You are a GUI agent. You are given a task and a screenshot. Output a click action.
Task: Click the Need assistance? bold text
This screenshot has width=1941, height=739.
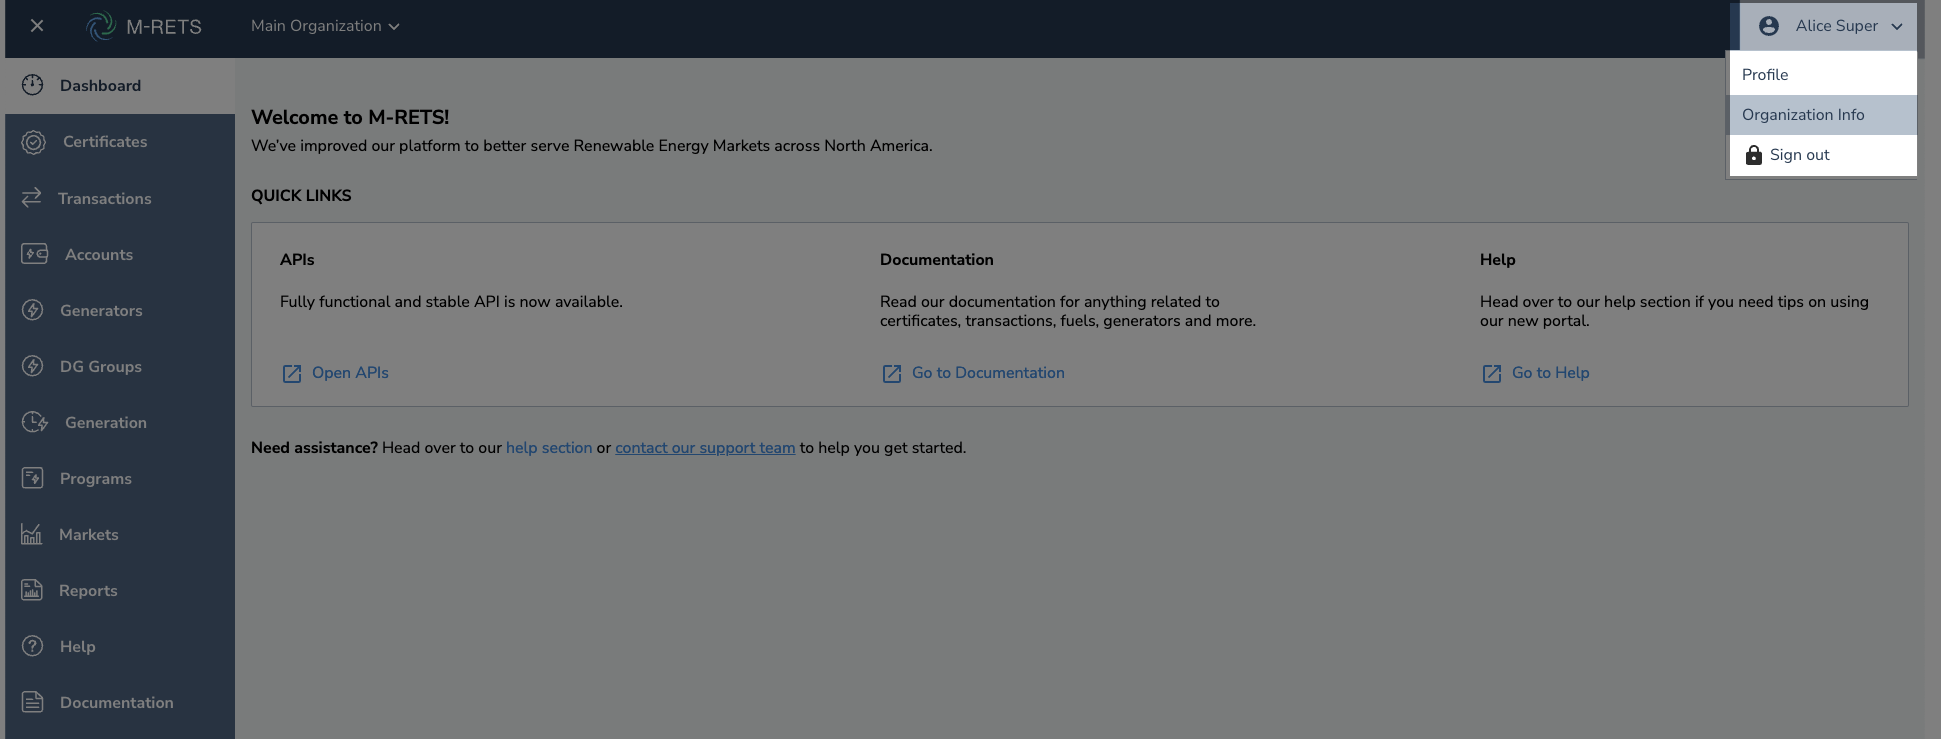point(314,448)
